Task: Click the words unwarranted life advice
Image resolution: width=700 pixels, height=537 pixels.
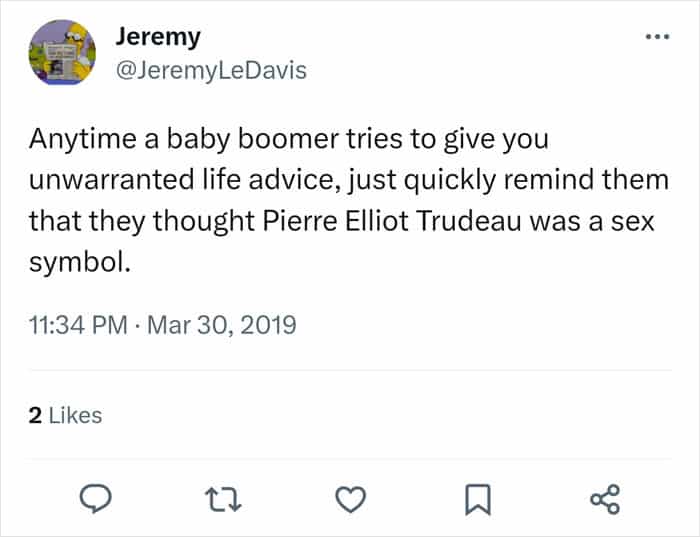Action: click(x=187, y=180)
